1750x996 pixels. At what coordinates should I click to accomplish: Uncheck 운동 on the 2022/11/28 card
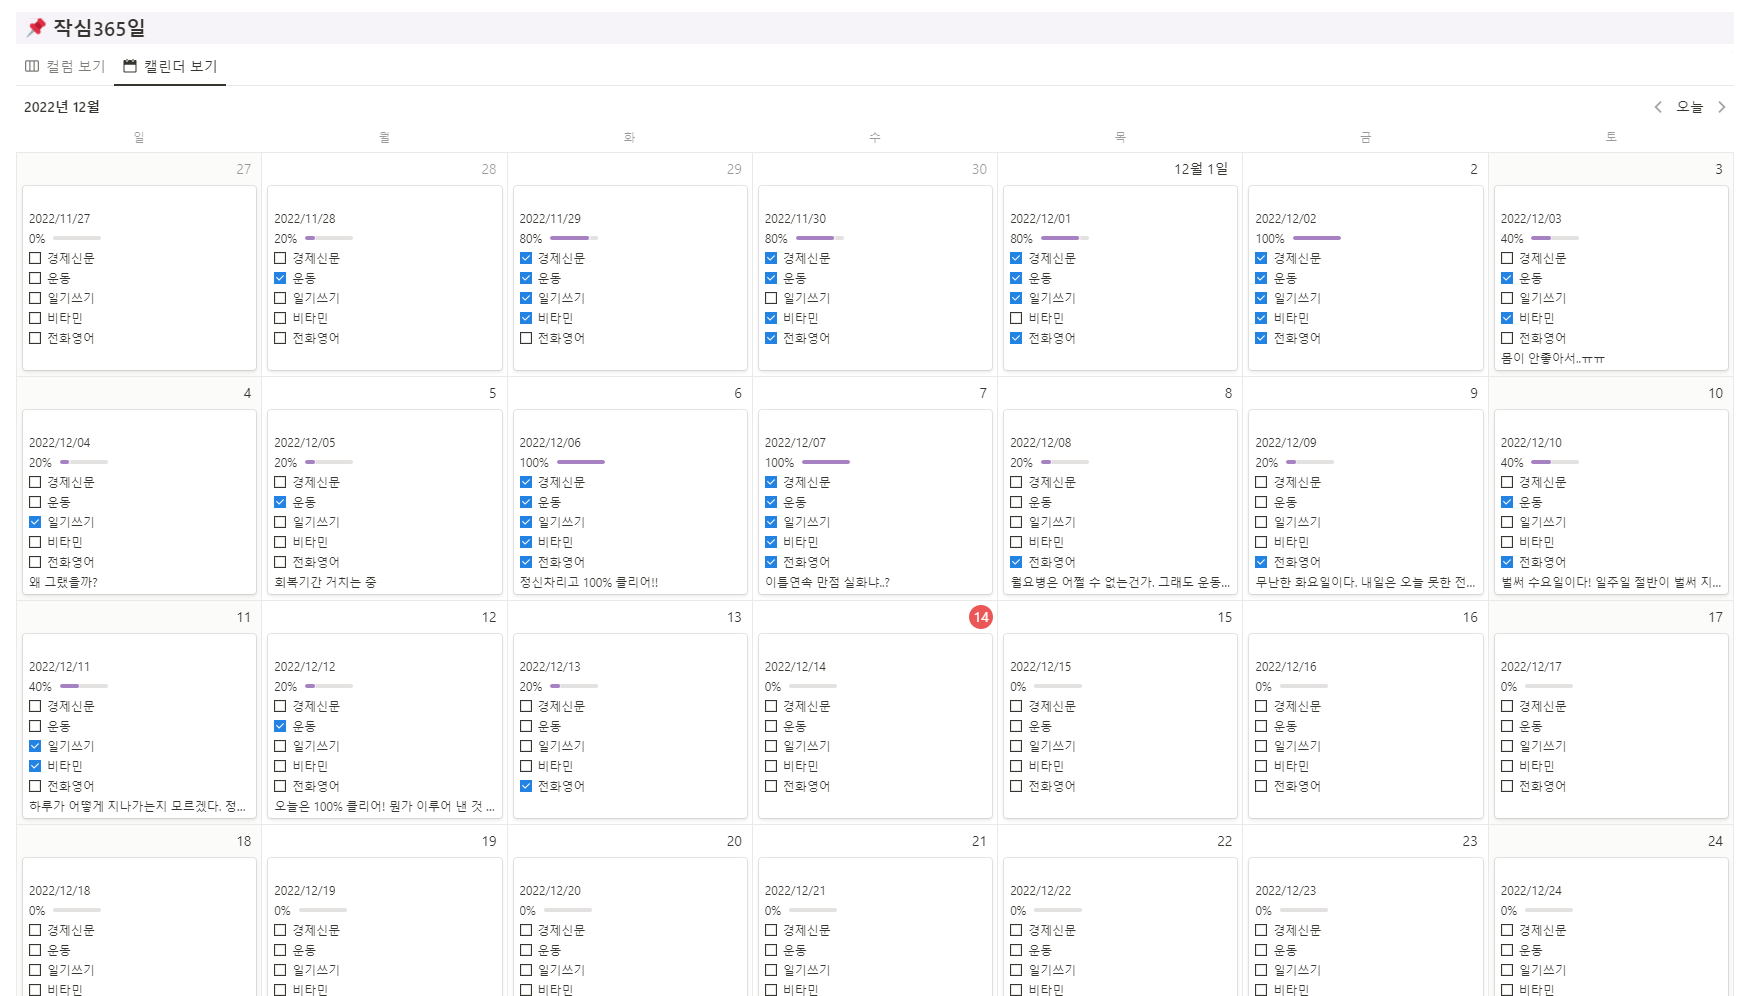[280, 278]
